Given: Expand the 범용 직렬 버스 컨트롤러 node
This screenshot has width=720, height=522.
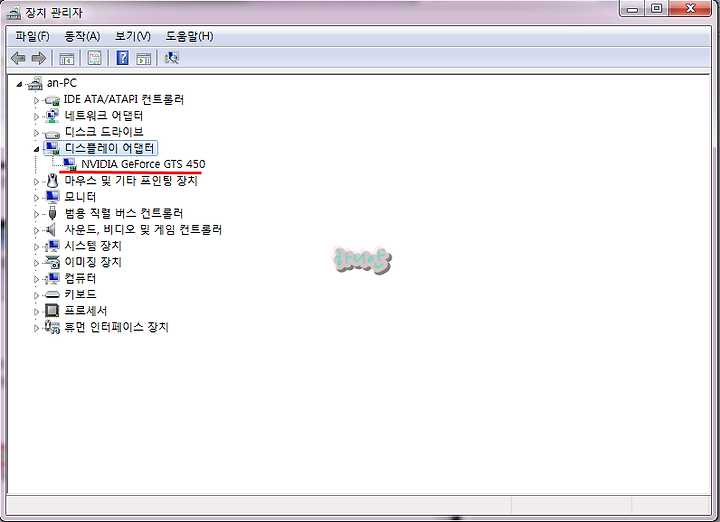Looking at the screenshot, I should (36, 214).
